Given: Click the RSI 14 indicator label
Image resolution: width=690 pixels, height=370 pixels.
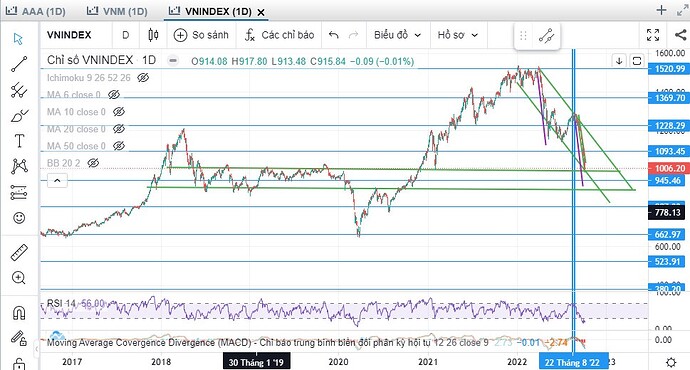Looking at the screenshot, I should point(61,303).
